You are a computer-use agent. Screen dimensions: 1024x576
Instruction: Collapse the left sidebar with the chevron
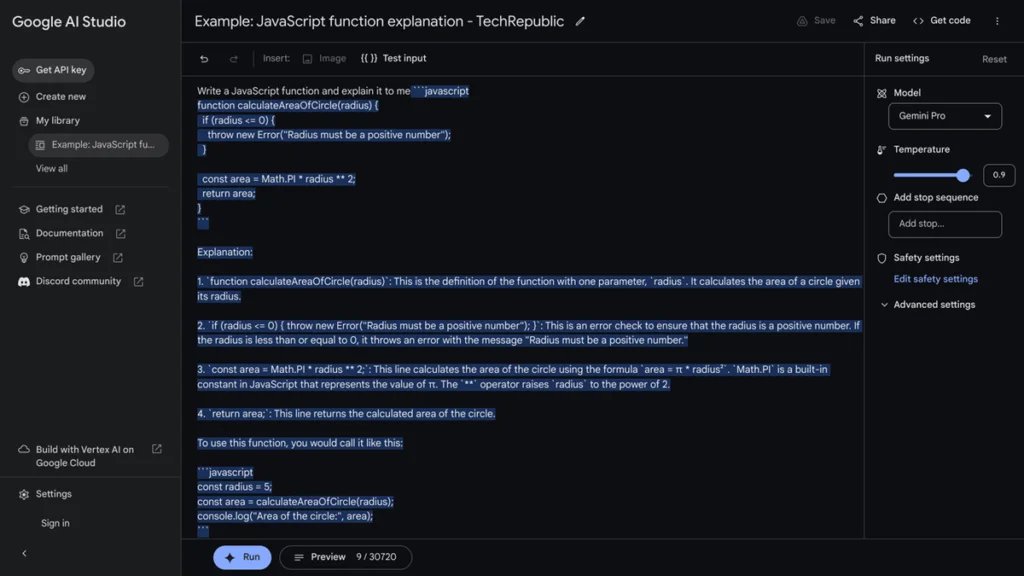(23, 552)
